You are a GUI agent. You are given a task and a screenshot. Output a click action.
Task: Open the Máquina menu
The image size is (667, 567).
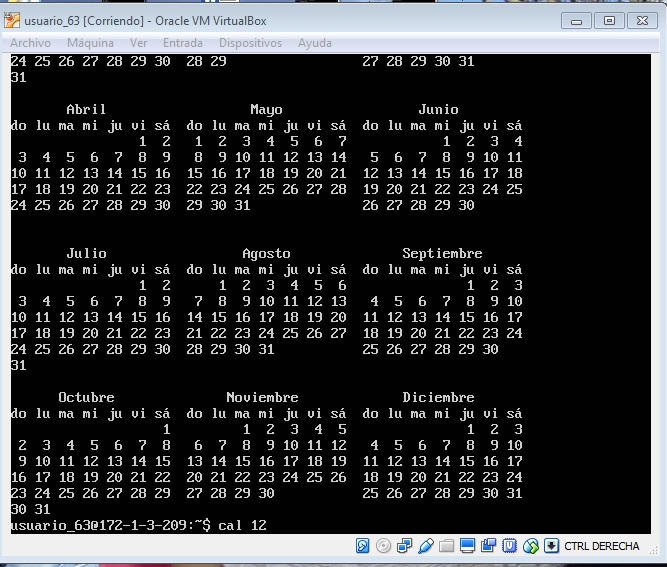(x=90, y=43)
